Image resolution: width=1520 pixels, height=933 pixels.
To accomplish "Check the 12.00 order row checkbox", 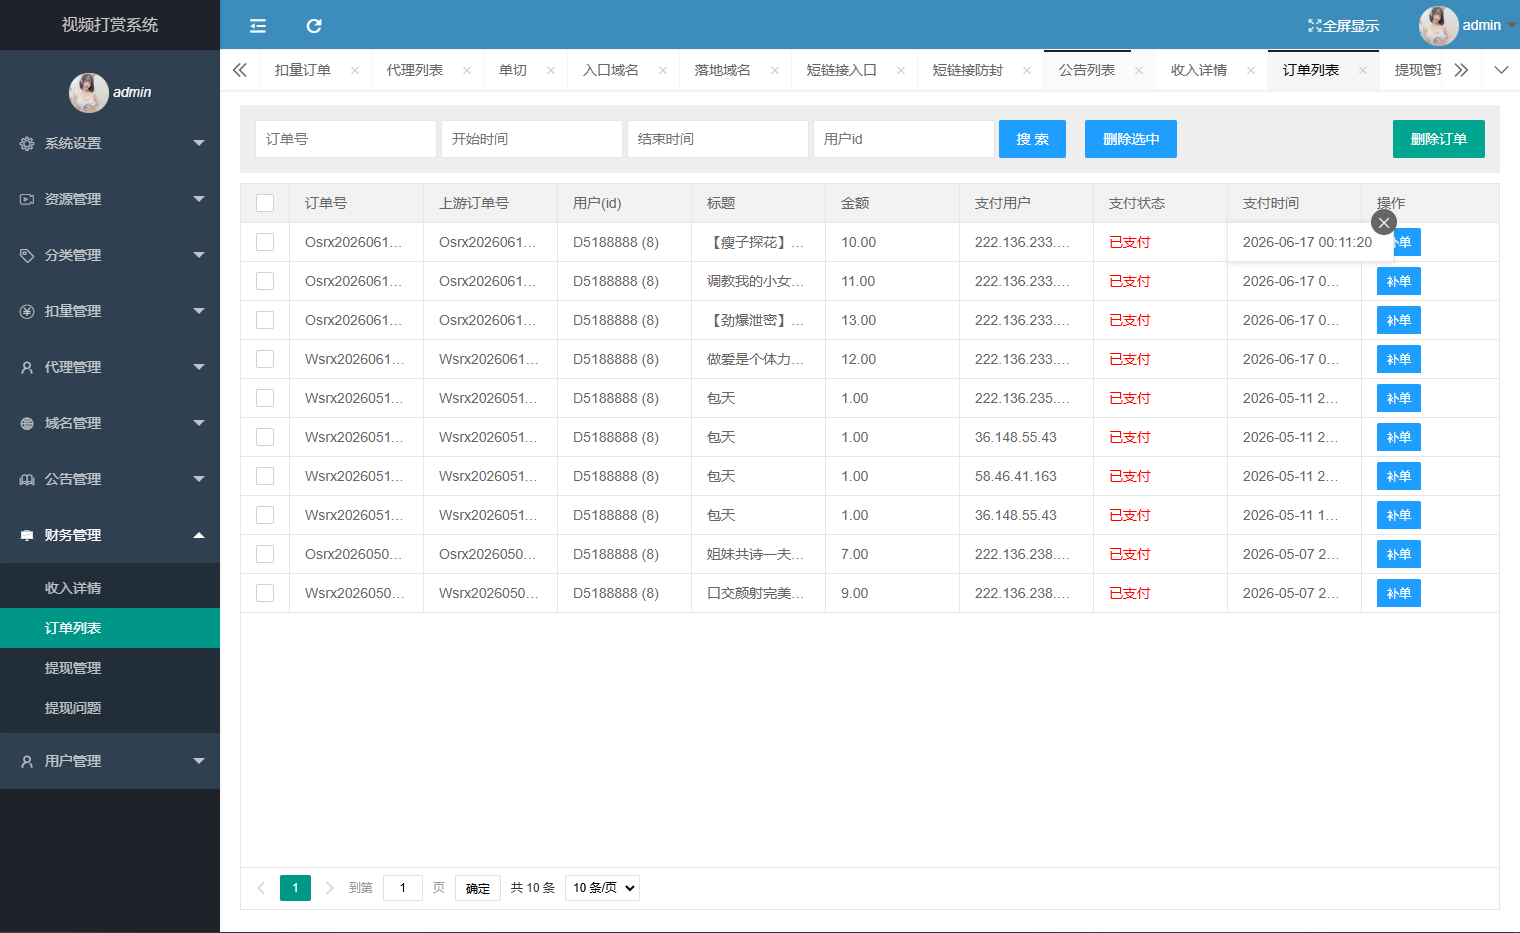I will pyautogui.click(x=265, y=359).
